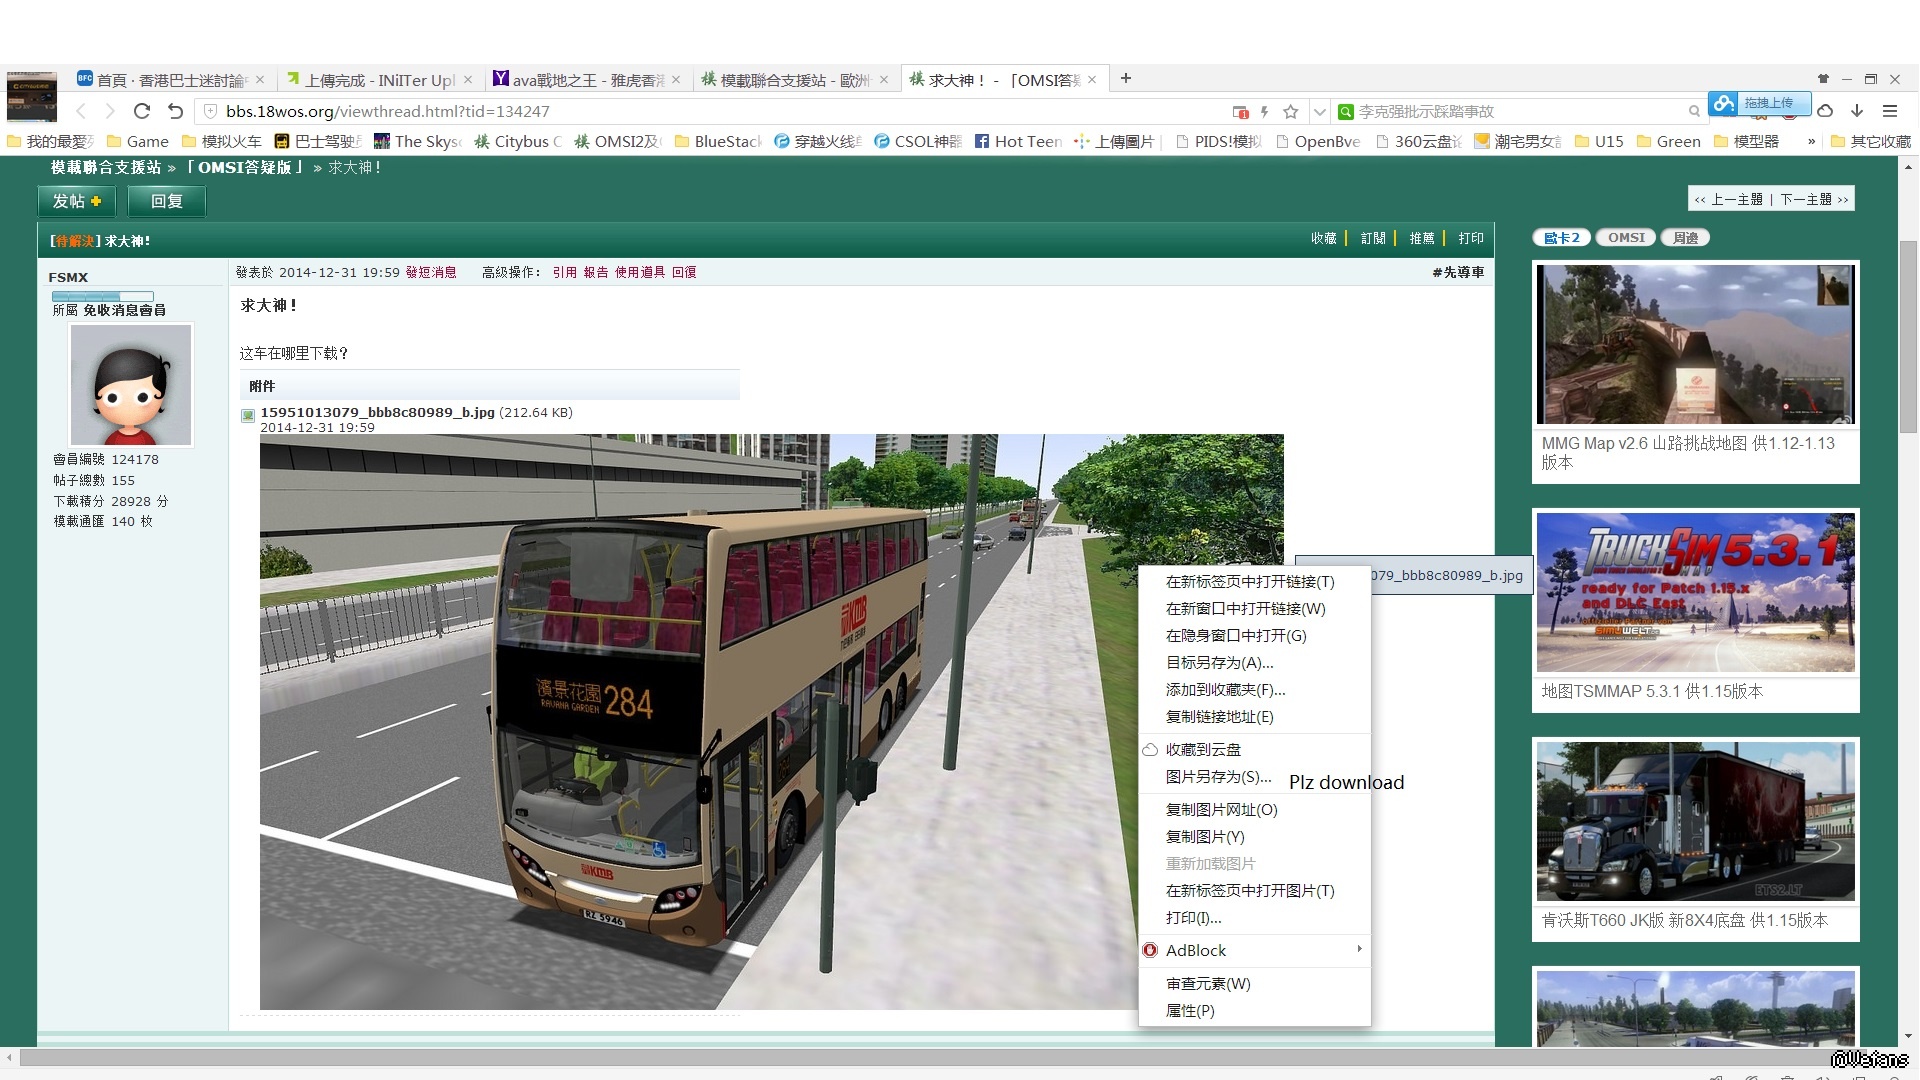Click the 回复 reply button
Image resolution: width=1920 pixels, height=1080 pixels.
[167, 201]
